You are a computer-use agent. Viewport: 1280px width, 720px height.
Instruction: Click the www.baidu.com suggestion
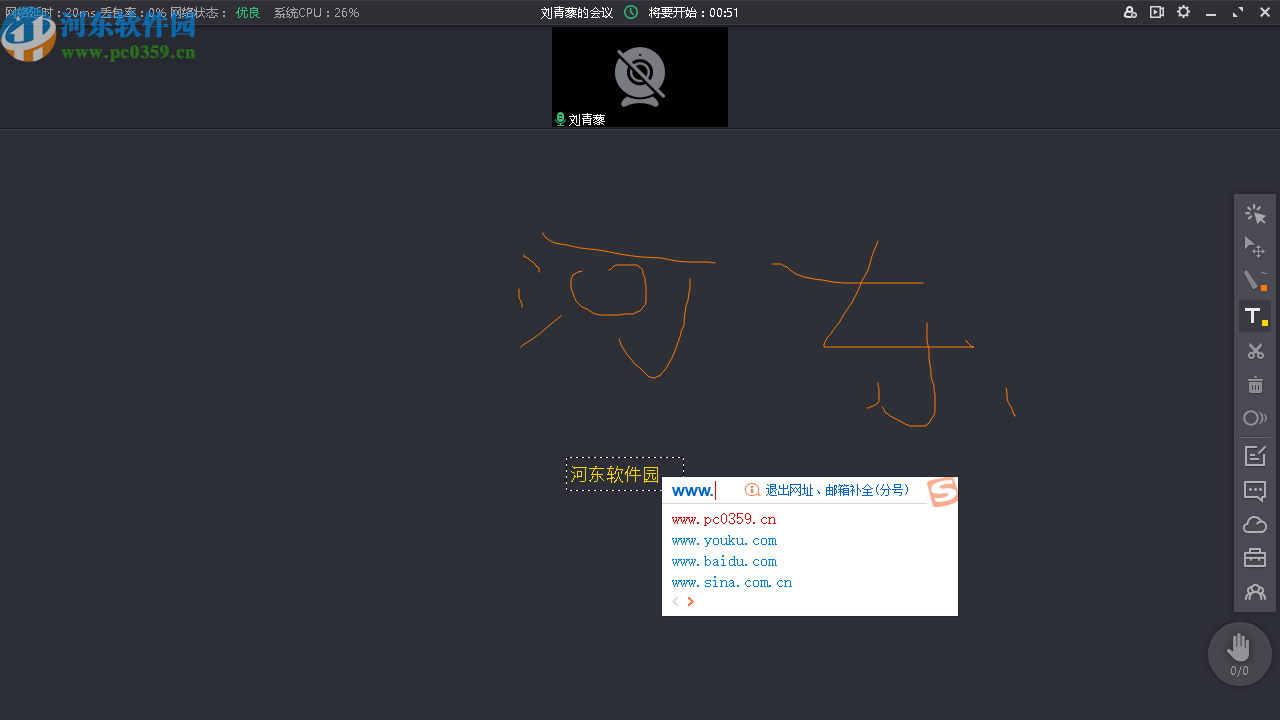(724, 561)
